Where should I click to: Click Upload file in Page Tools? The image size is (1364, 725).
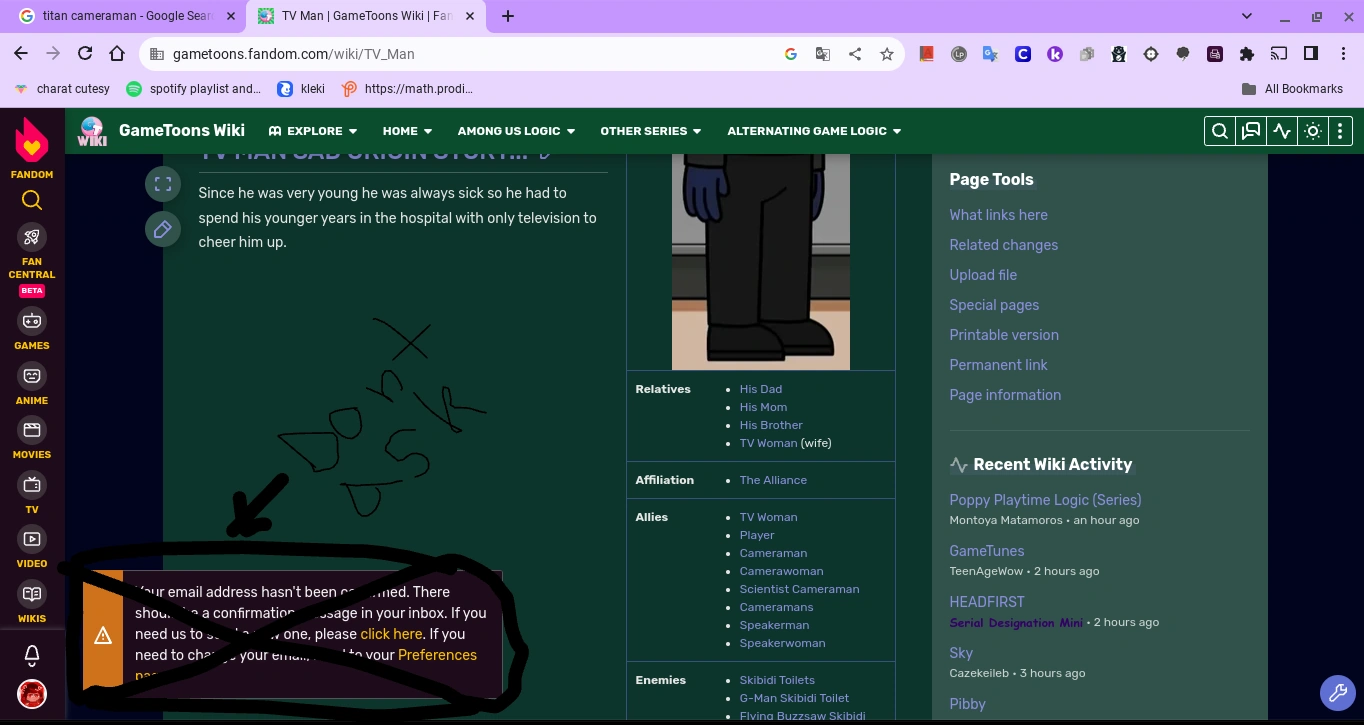(x=983, y=275)
